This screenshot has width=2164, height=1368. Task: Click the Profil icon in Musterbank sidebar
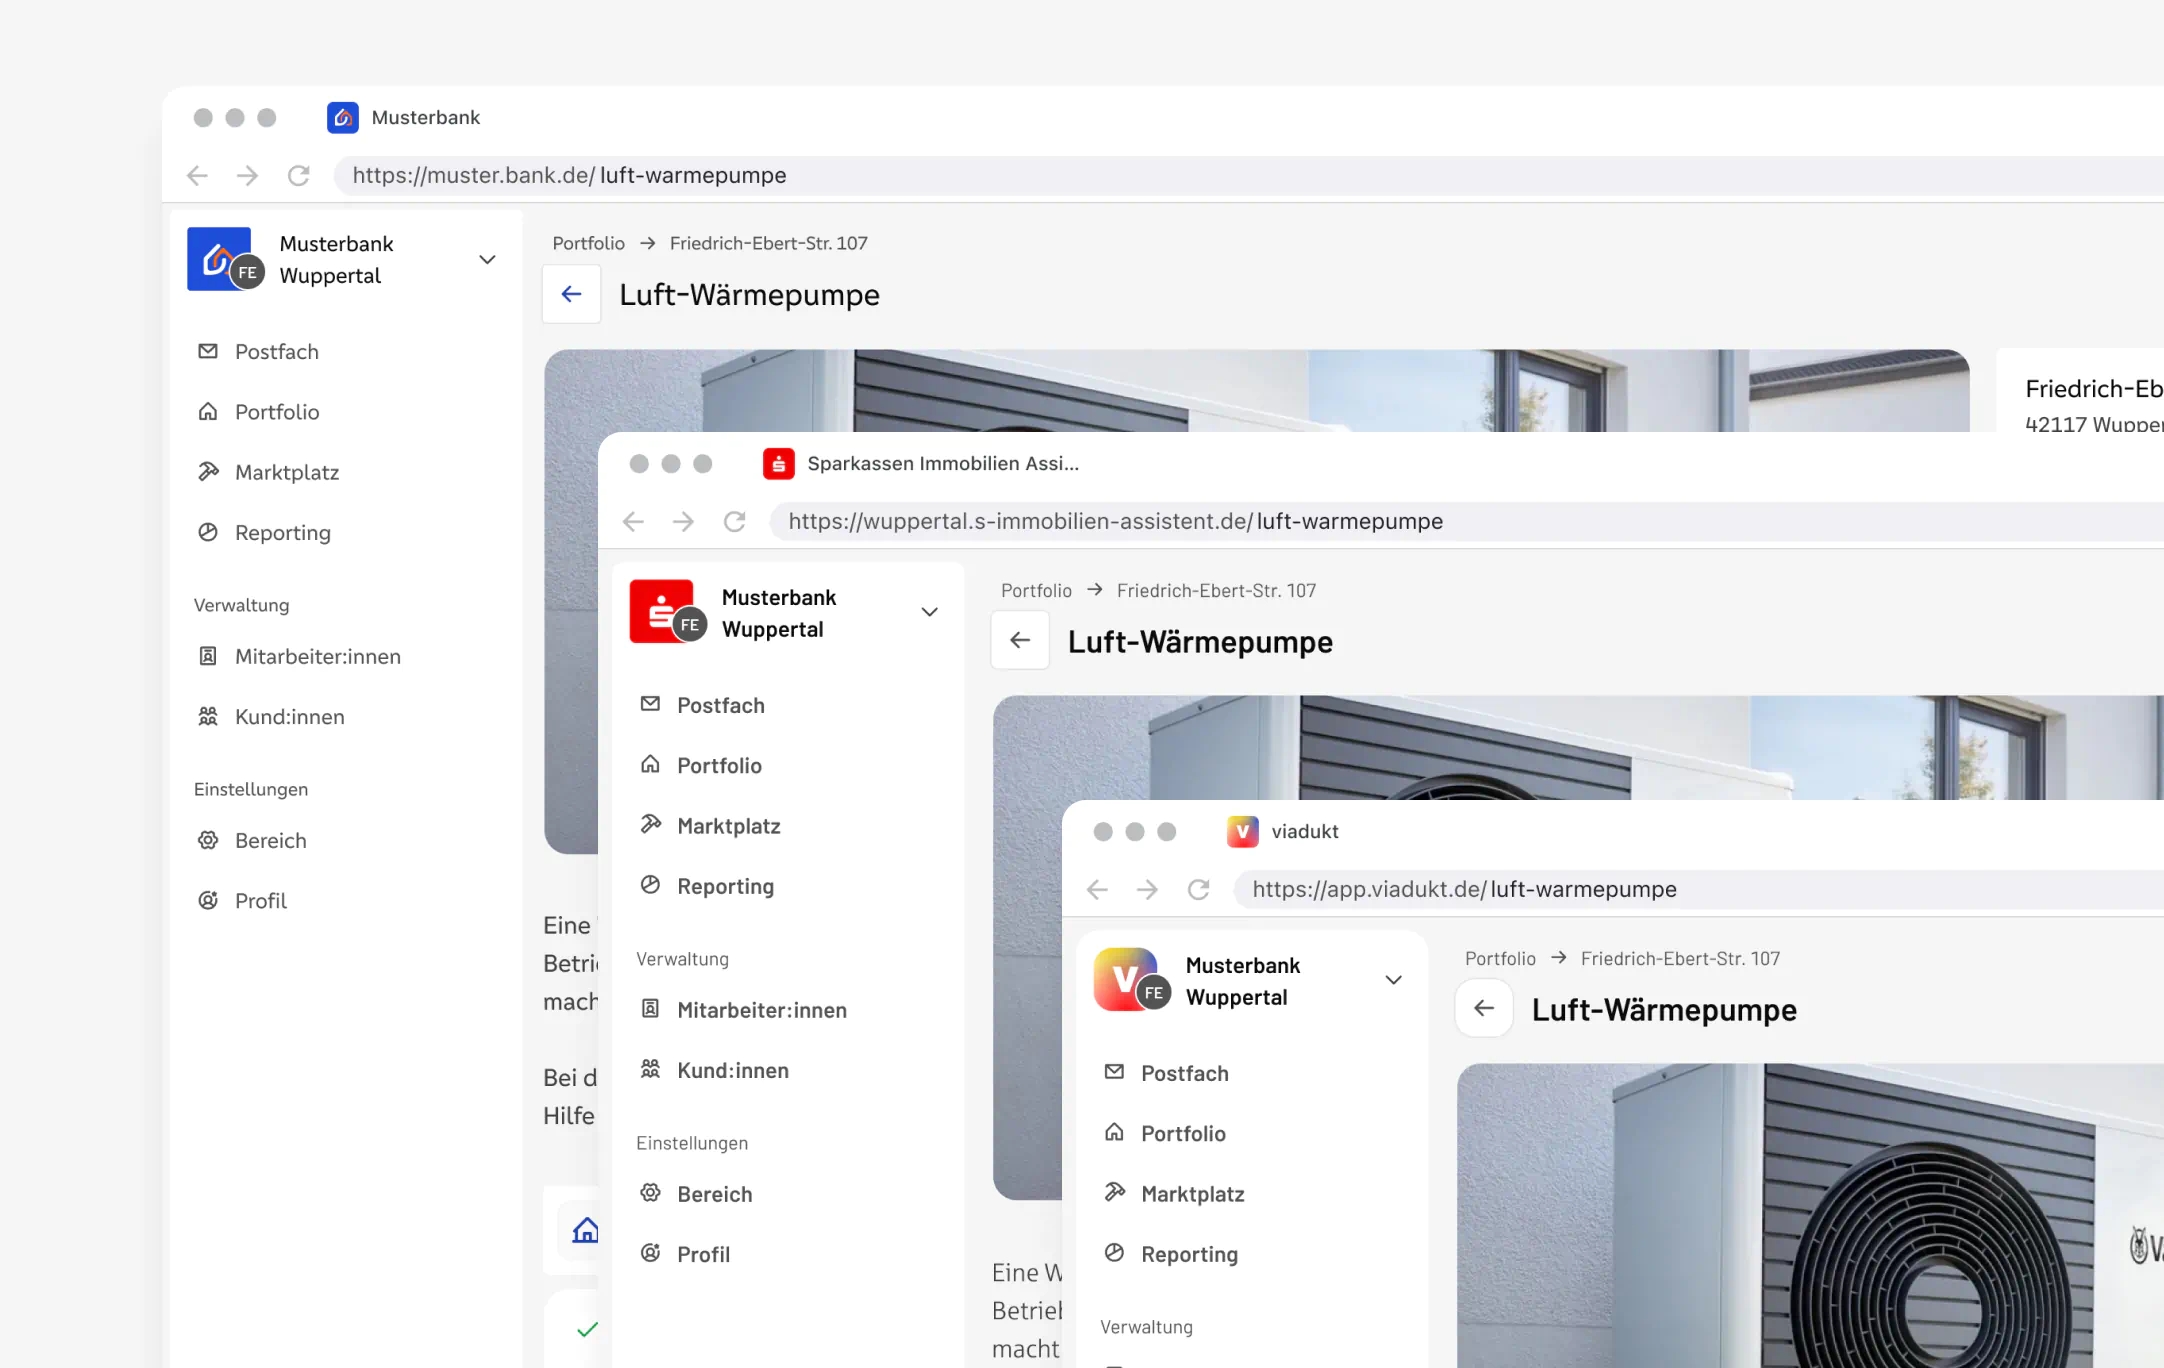[208, 900]
